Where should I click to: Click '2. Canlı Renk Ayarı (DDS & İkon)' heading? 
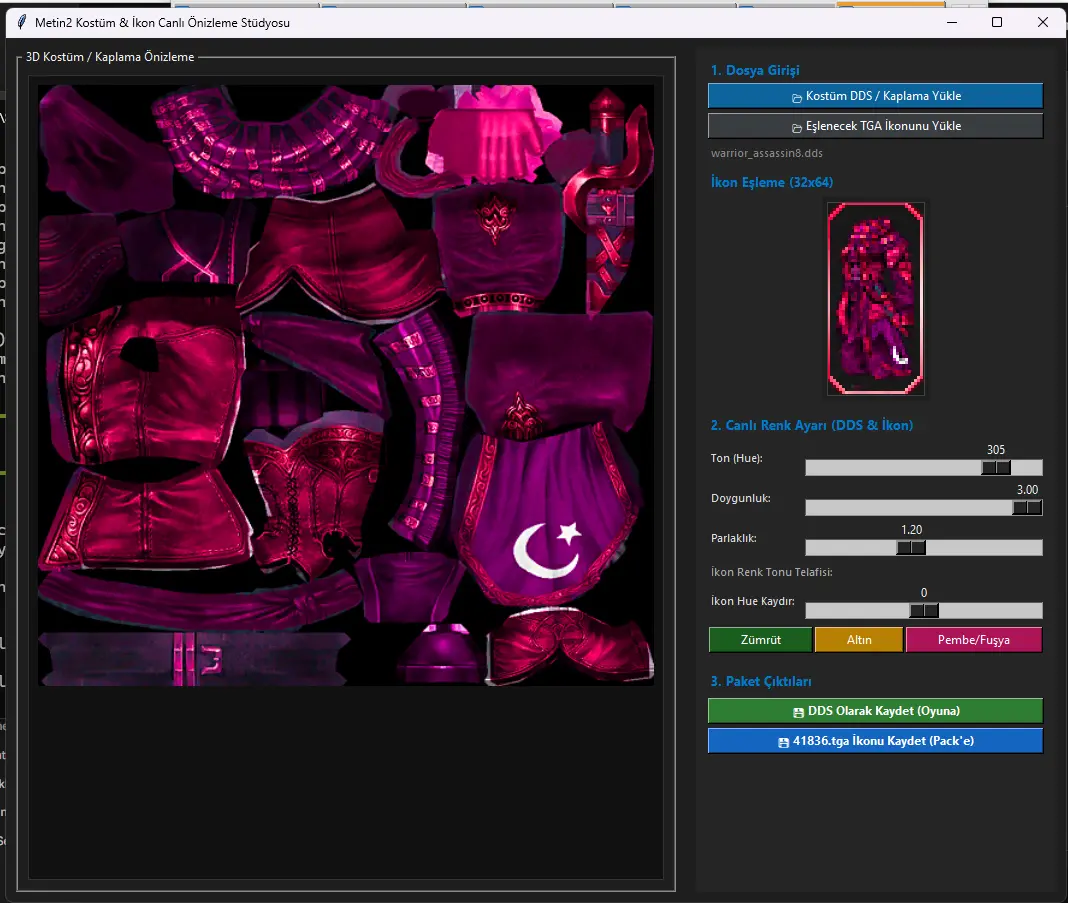click(x=812, y=426)
